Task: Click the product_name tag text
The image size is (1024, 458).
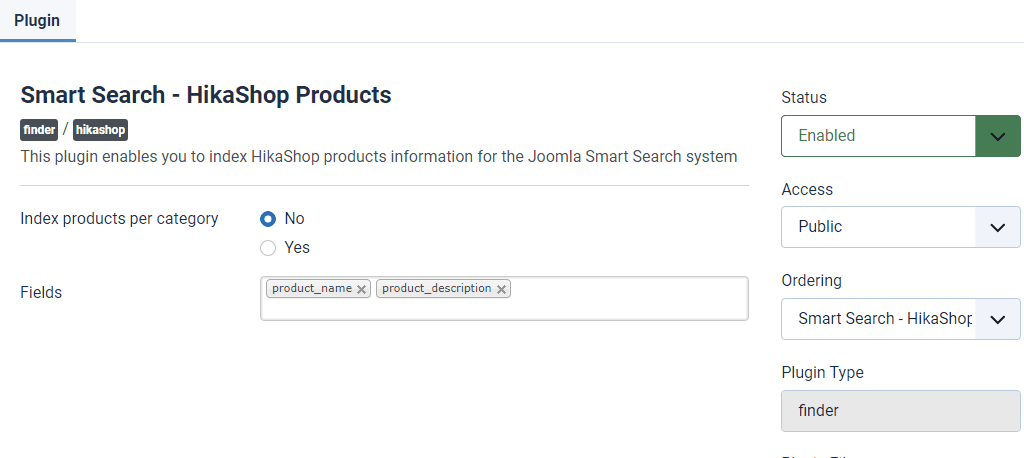Action: pyautogui.click(x=312, y=288)
